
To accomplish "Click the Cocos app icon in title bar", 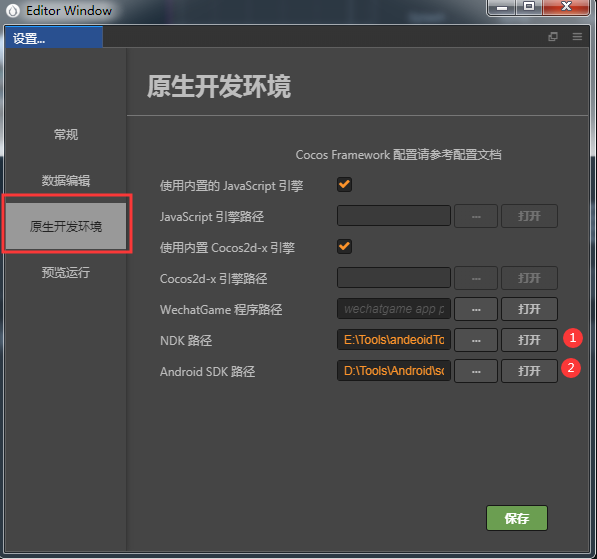I will pos(13,11).
